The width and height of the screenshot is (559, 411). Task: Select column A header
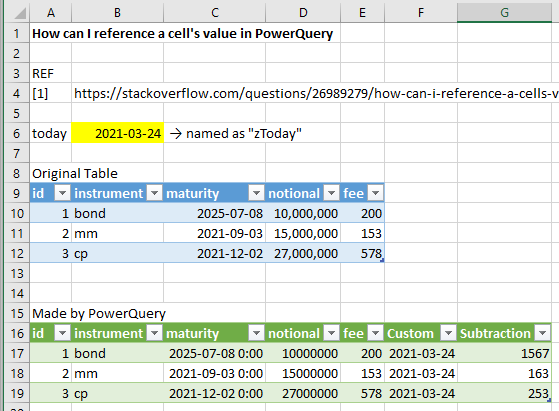(x=51, y=12)
